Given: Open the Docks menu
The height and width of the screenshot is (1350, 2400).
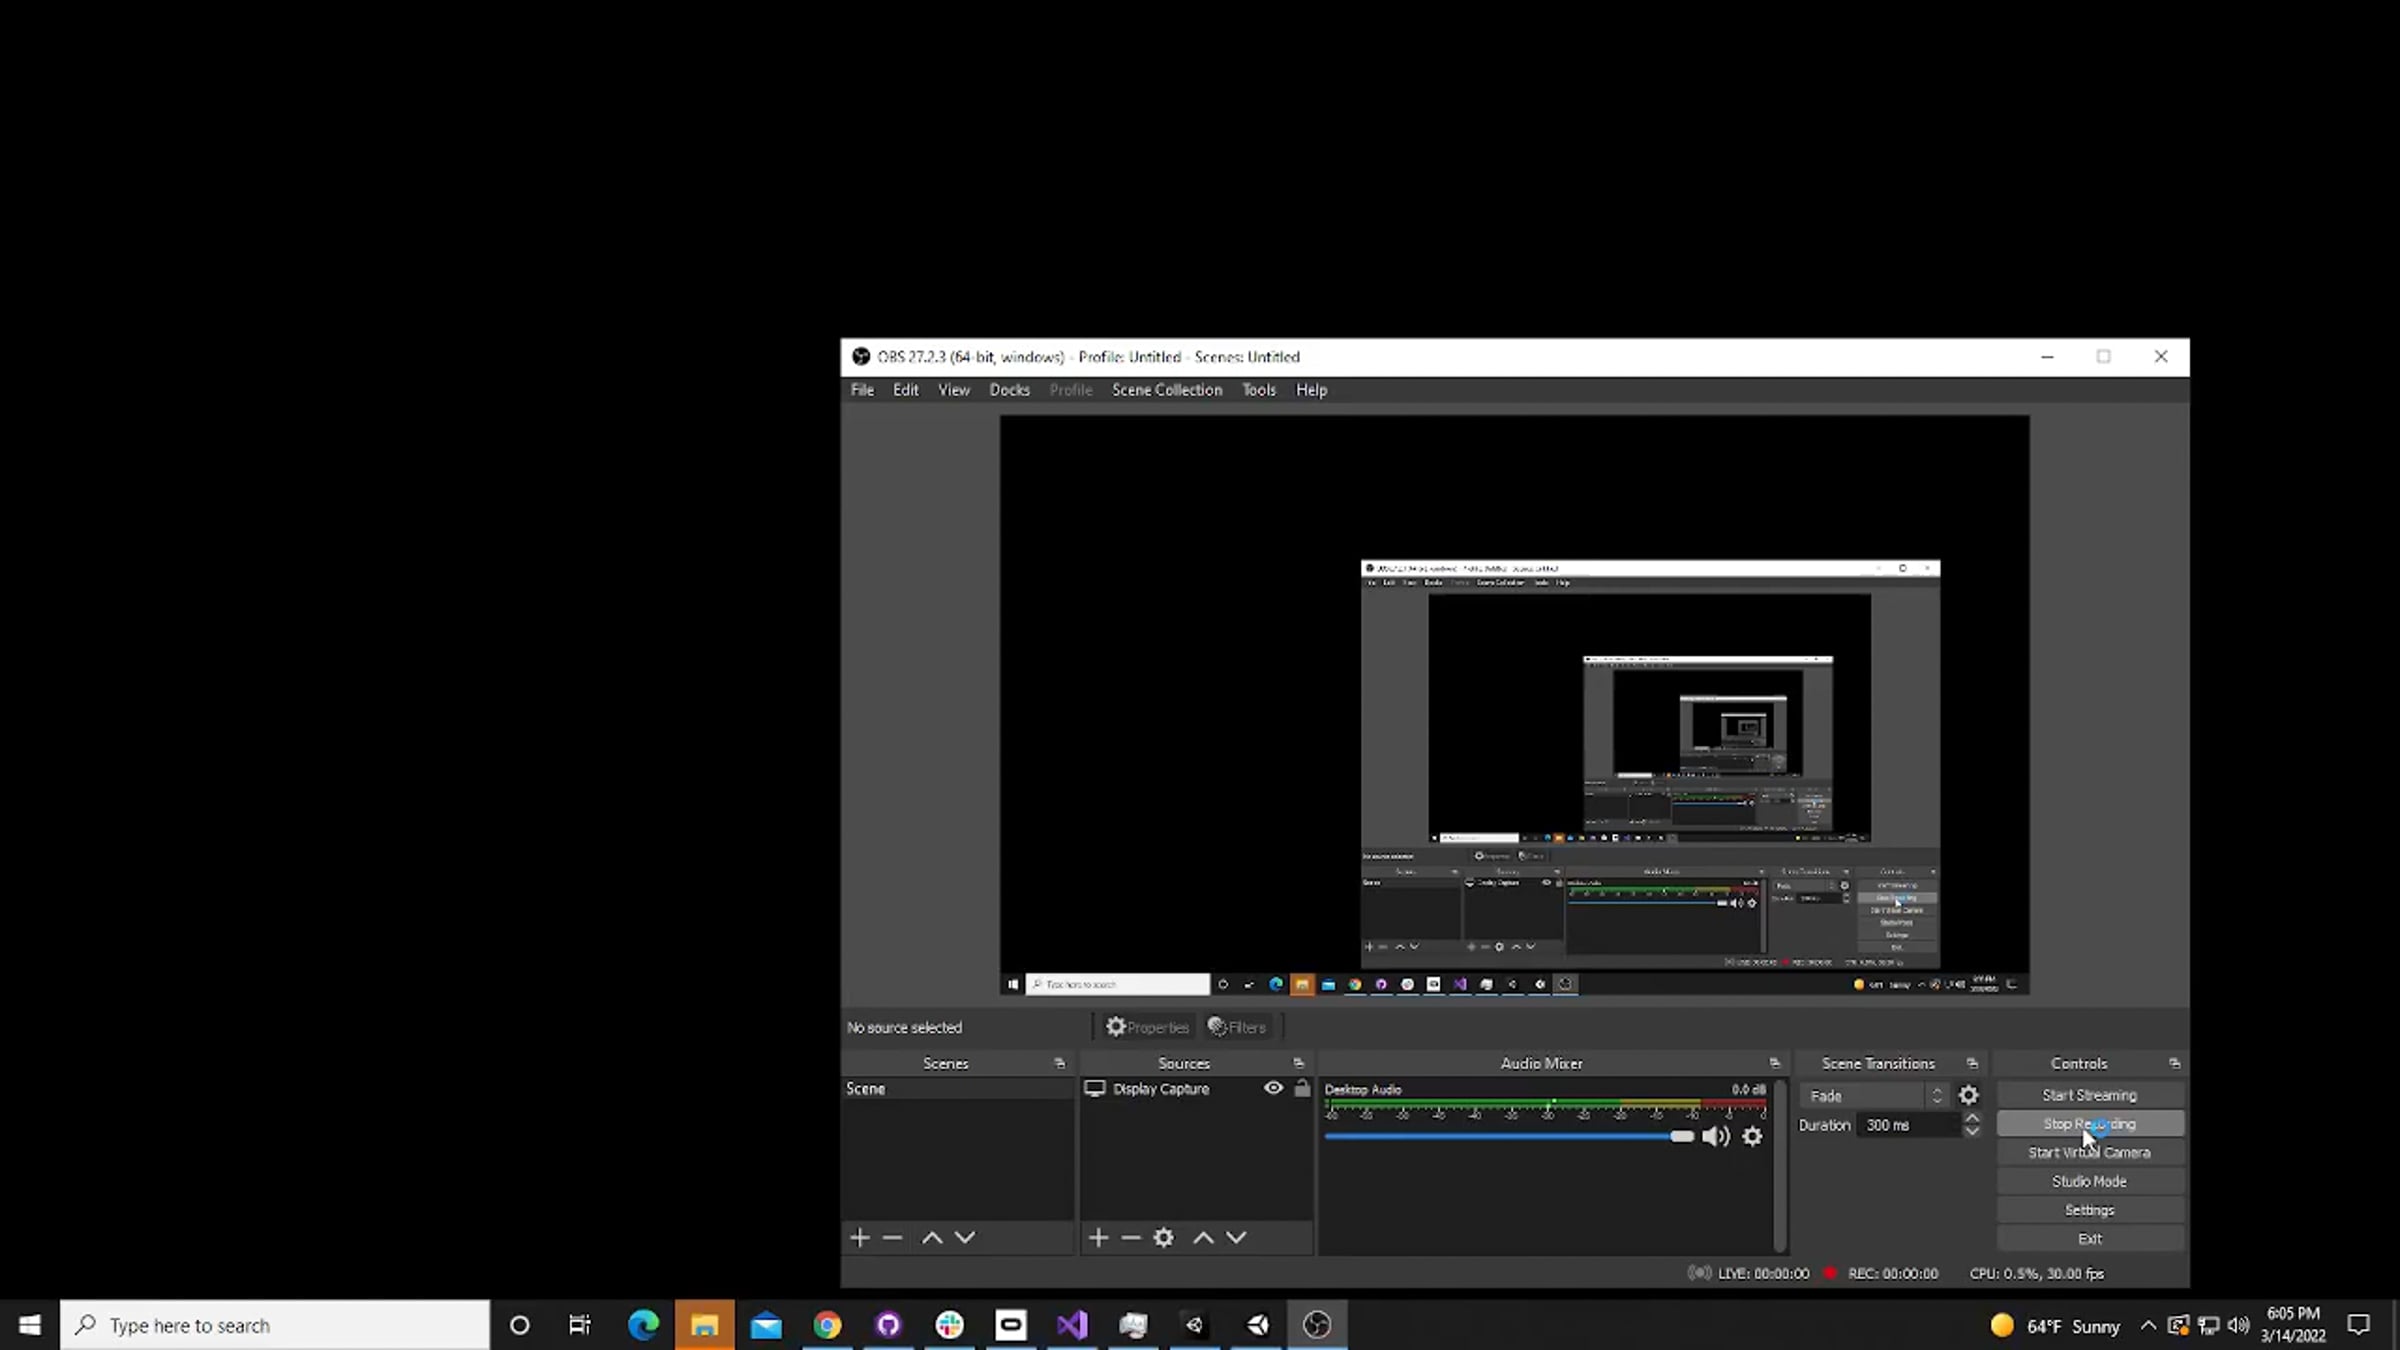Looking at the screenshot, I should tap(1010, 390).
